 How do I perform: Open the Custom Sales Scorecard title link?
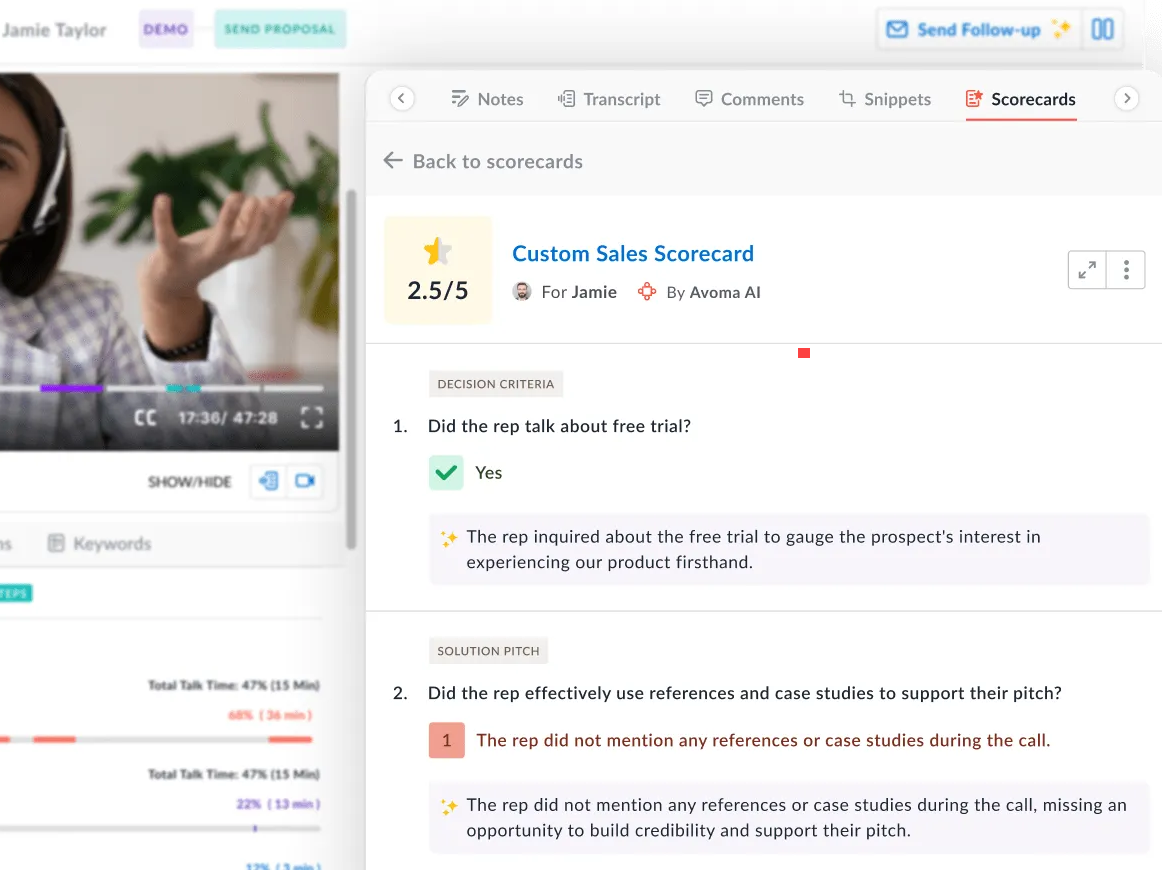(632, 253)
